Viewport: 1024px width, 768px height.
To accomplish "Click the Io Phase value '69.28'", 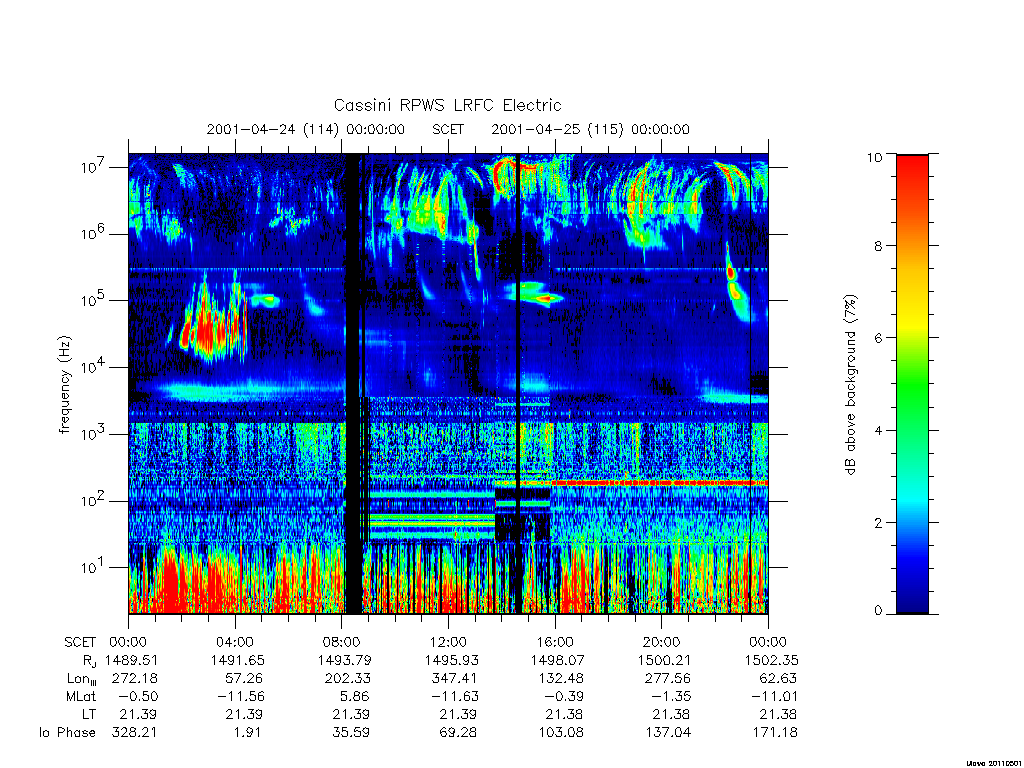I will click(x=458, y=733).
